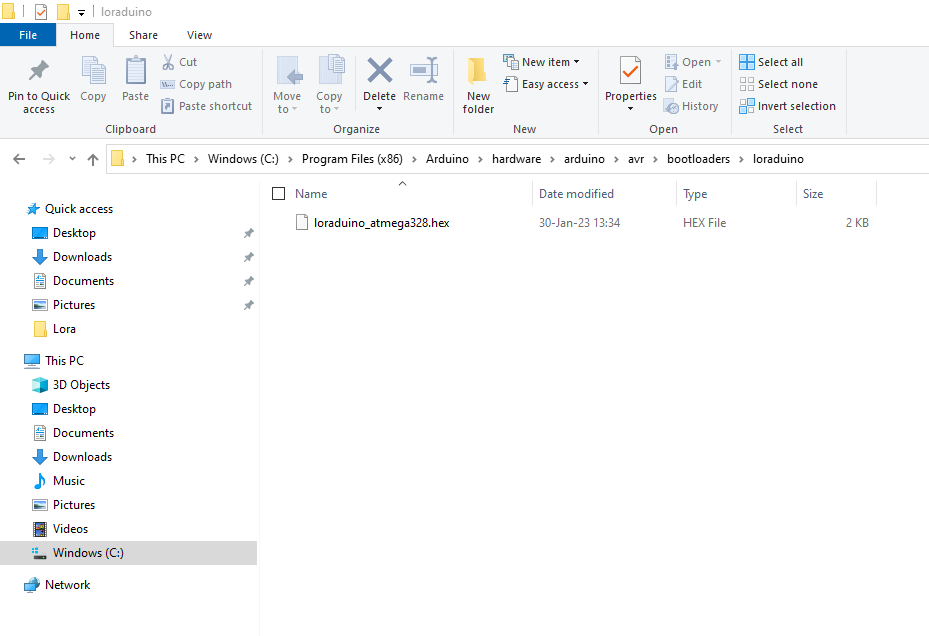This screenshot has width=929, height=636.
Task: Click avr in the address path
Action: [636, 159]
